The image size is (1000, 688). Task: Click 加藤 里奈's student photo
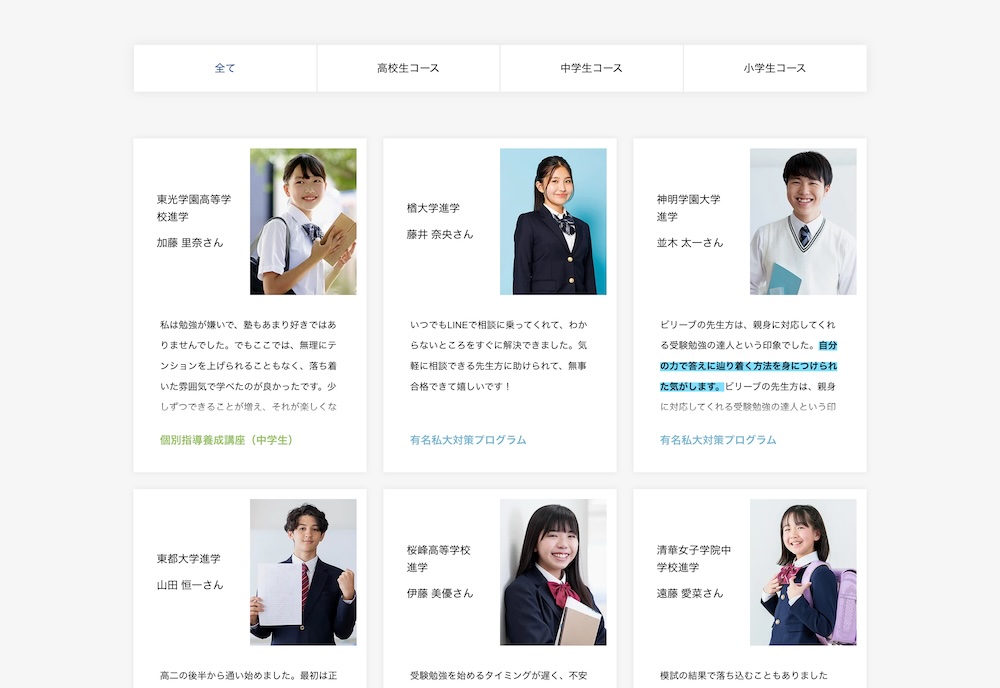pyautogui.click(x=303, y=221)
